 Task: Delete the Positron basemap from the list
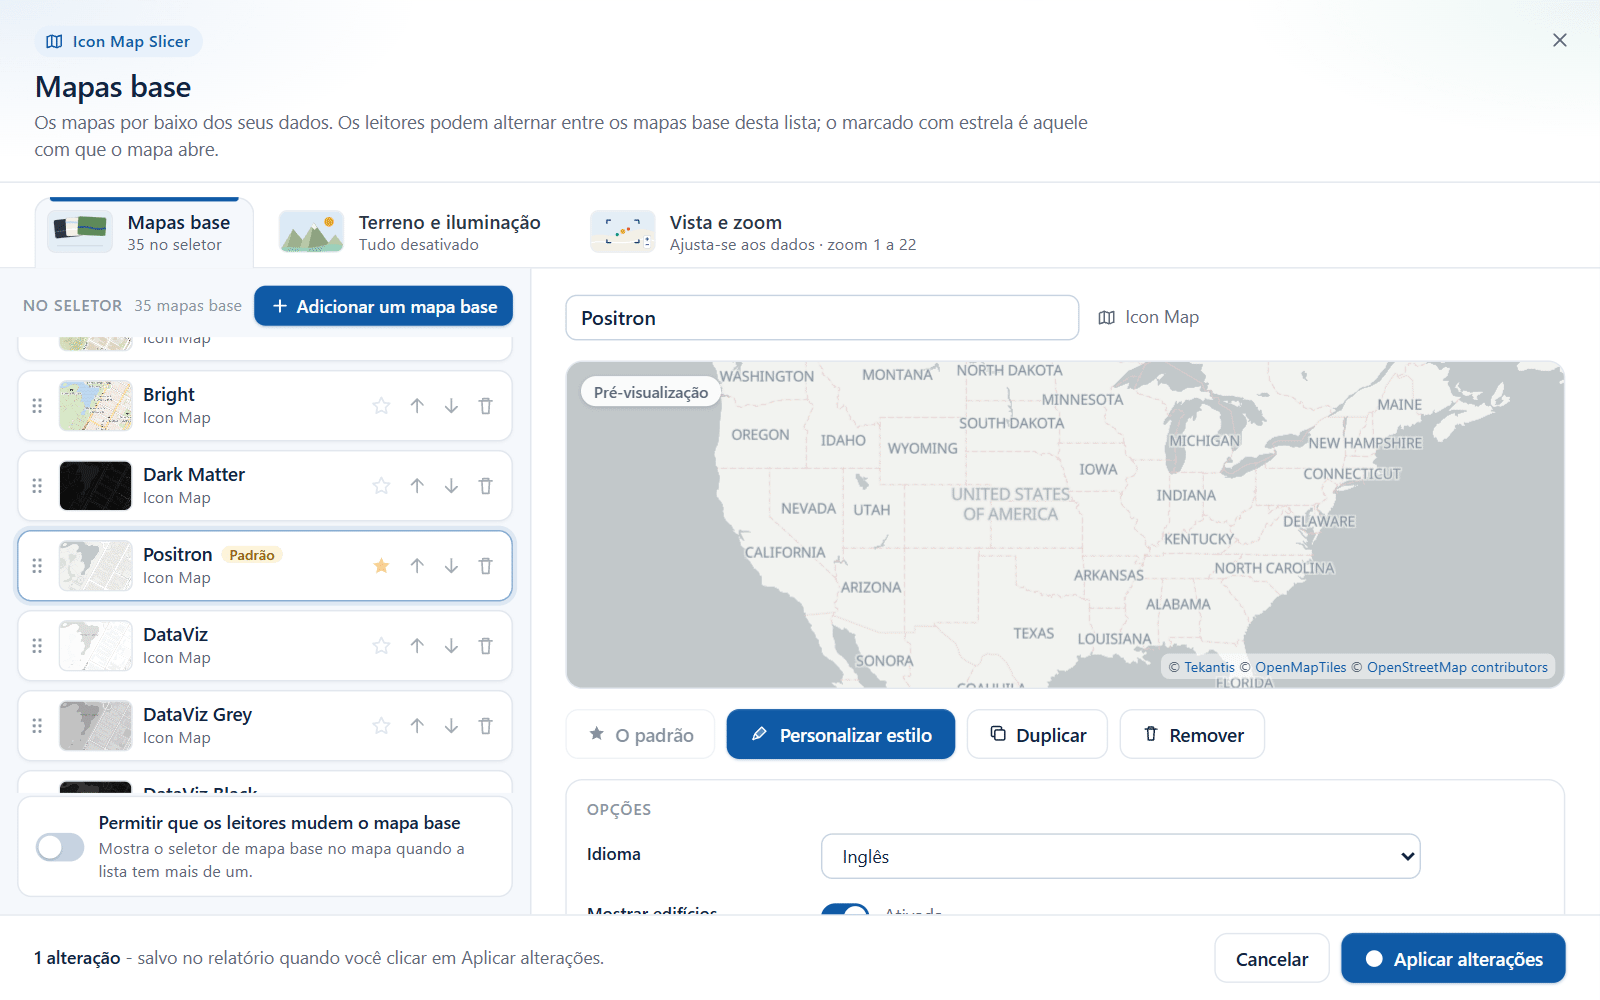coord(486,566)
